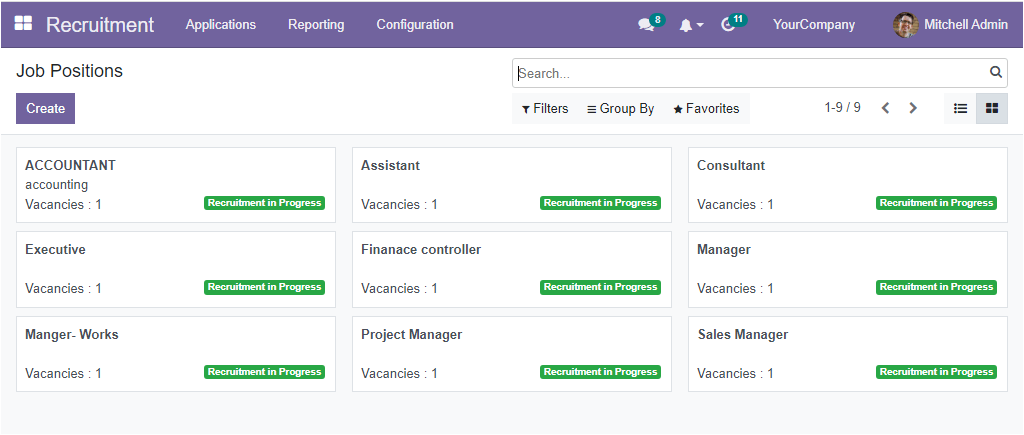
Task: Open the apps grid home menu
Action: (23, 24)
